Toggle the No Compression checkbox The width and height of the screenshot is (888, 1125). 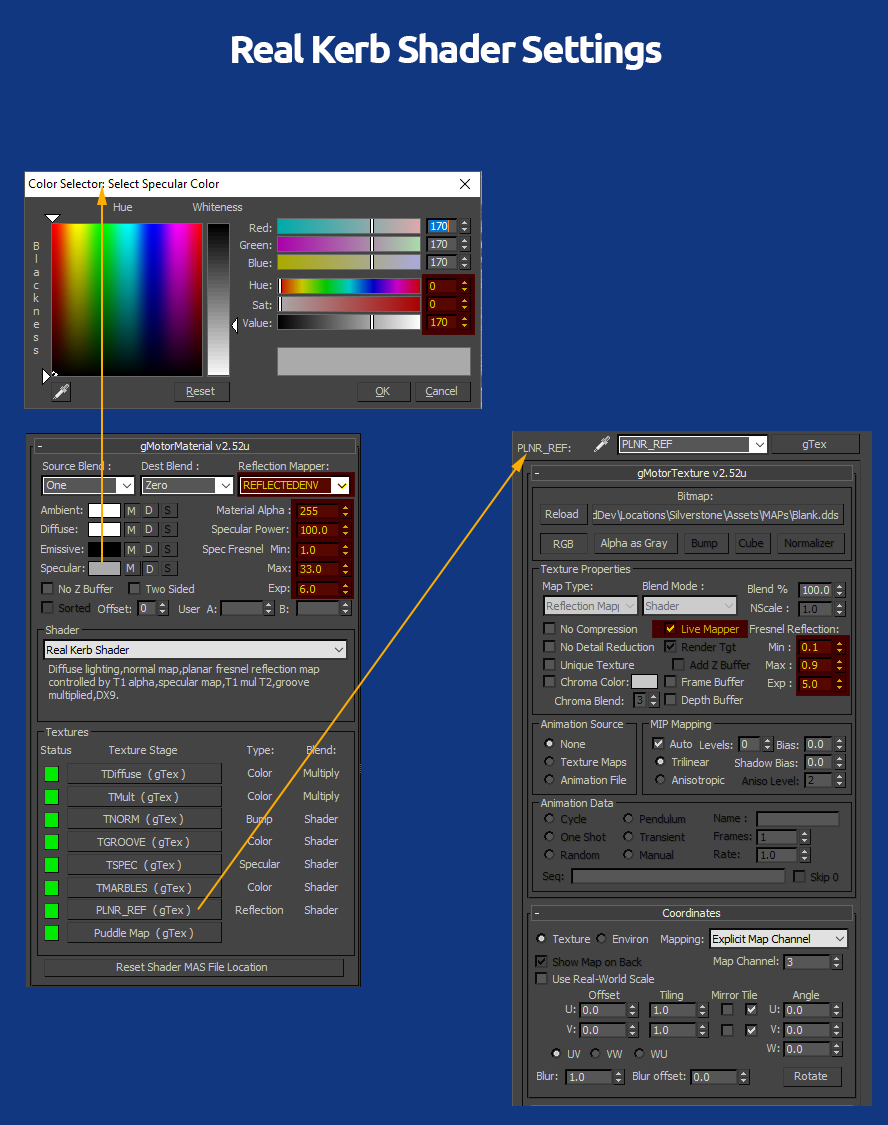tap(549, 629)
